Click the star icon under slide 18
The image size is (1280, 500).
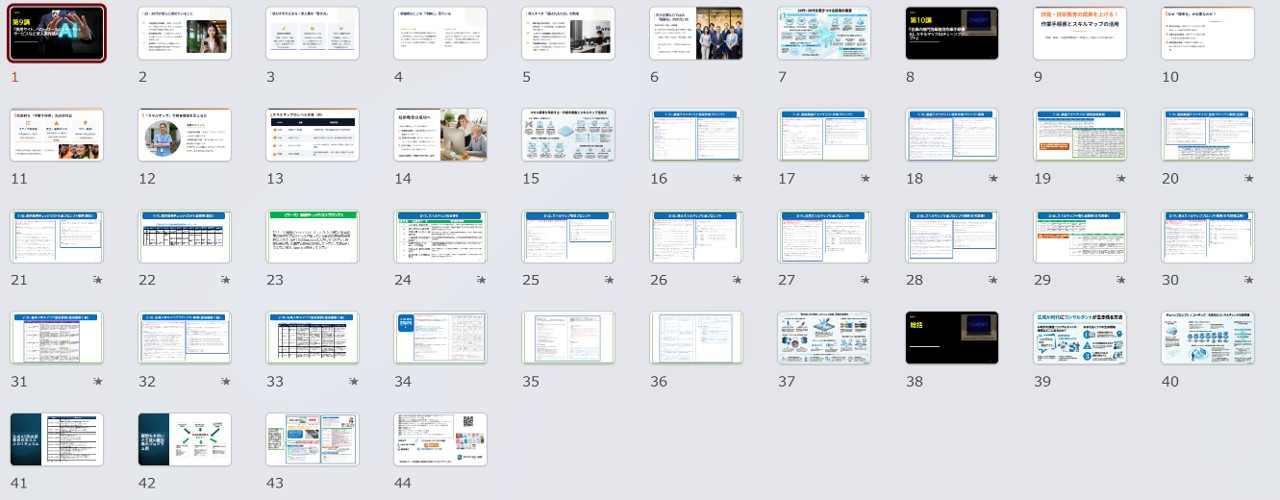click(x=994, y=178)
